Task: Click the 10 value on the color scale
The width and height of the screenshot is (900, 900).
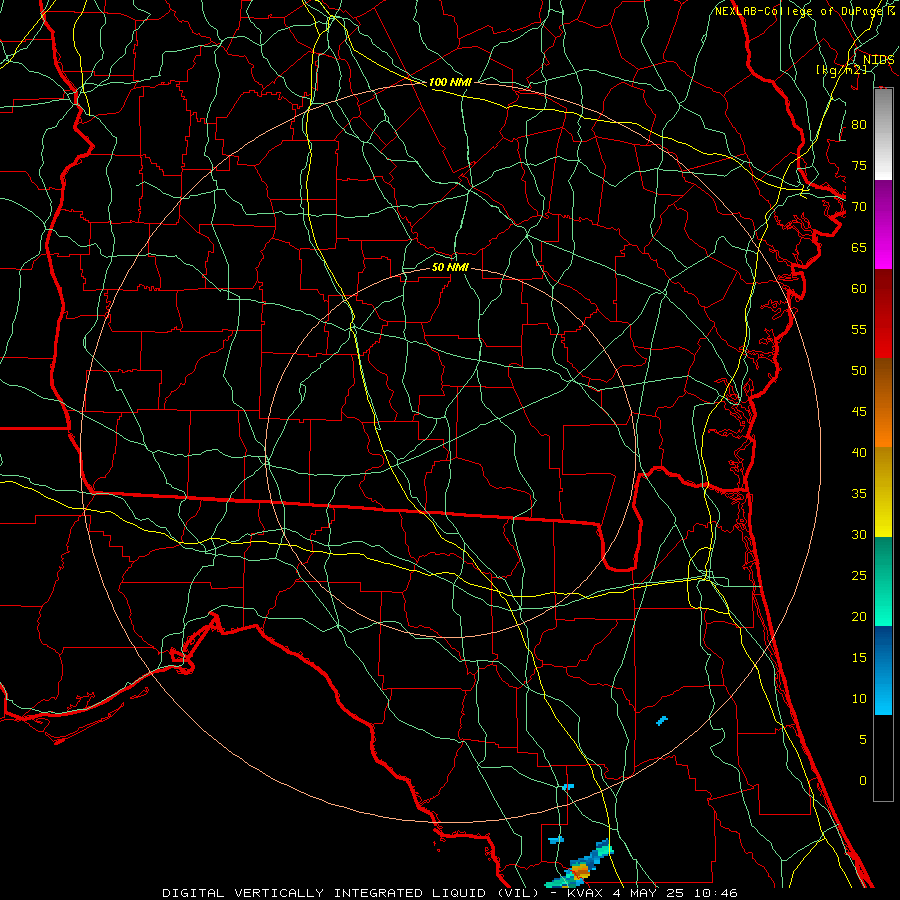Action: [x=859, y=699]
